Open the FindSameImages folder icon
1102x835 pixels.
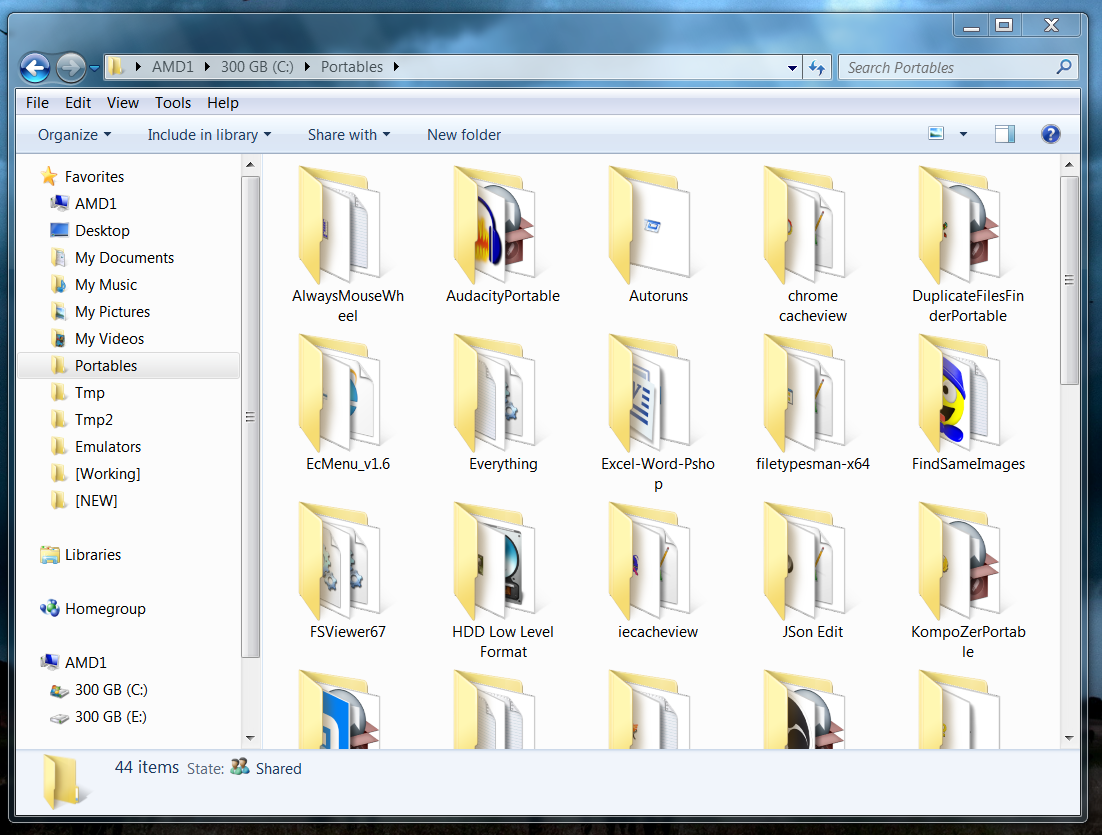point(967,396)
